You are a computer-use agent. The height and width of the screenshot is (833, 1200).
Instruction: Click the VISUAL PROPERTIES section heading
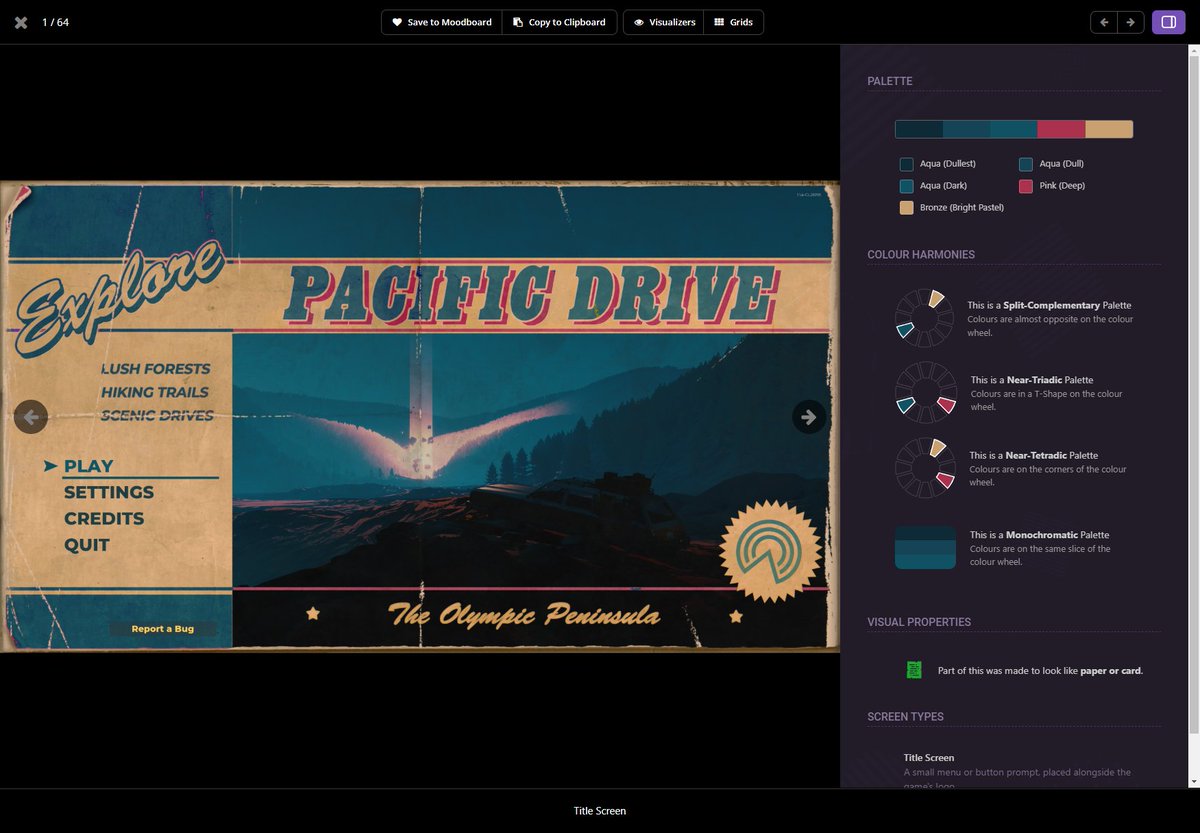click(x=919, y=622)
